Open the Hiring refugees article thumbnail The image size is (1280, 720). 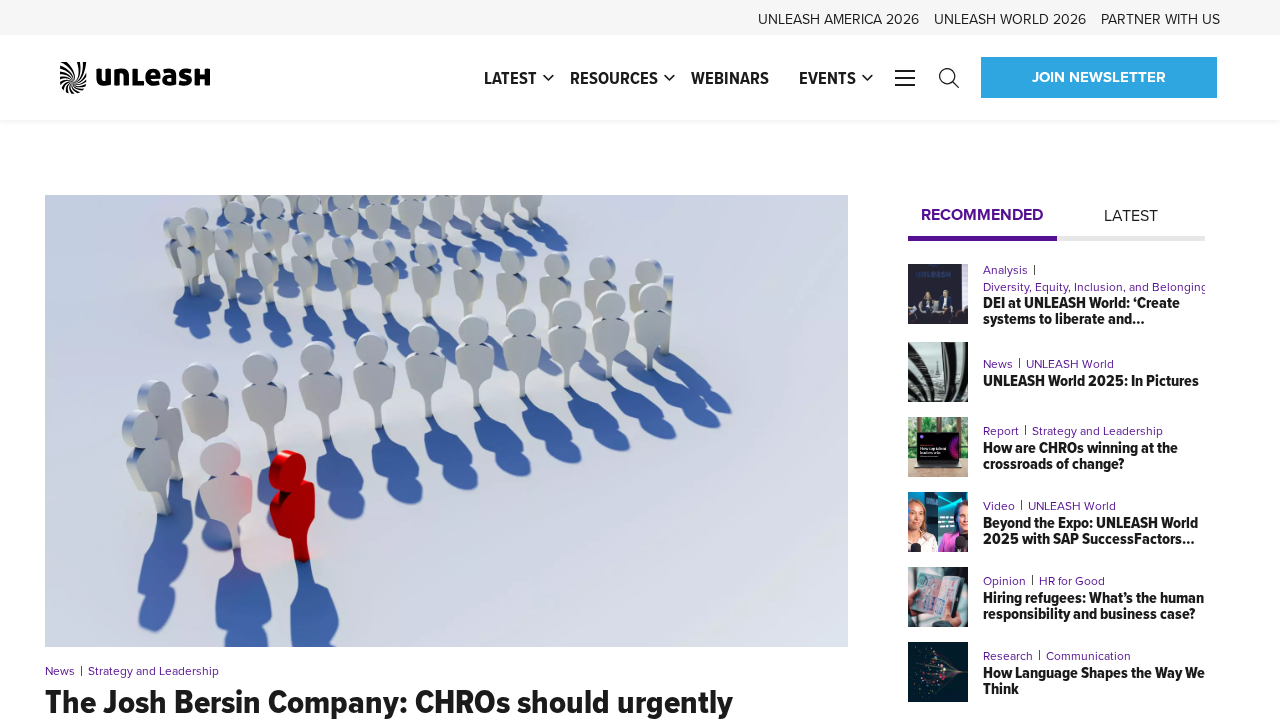point(938,597)
